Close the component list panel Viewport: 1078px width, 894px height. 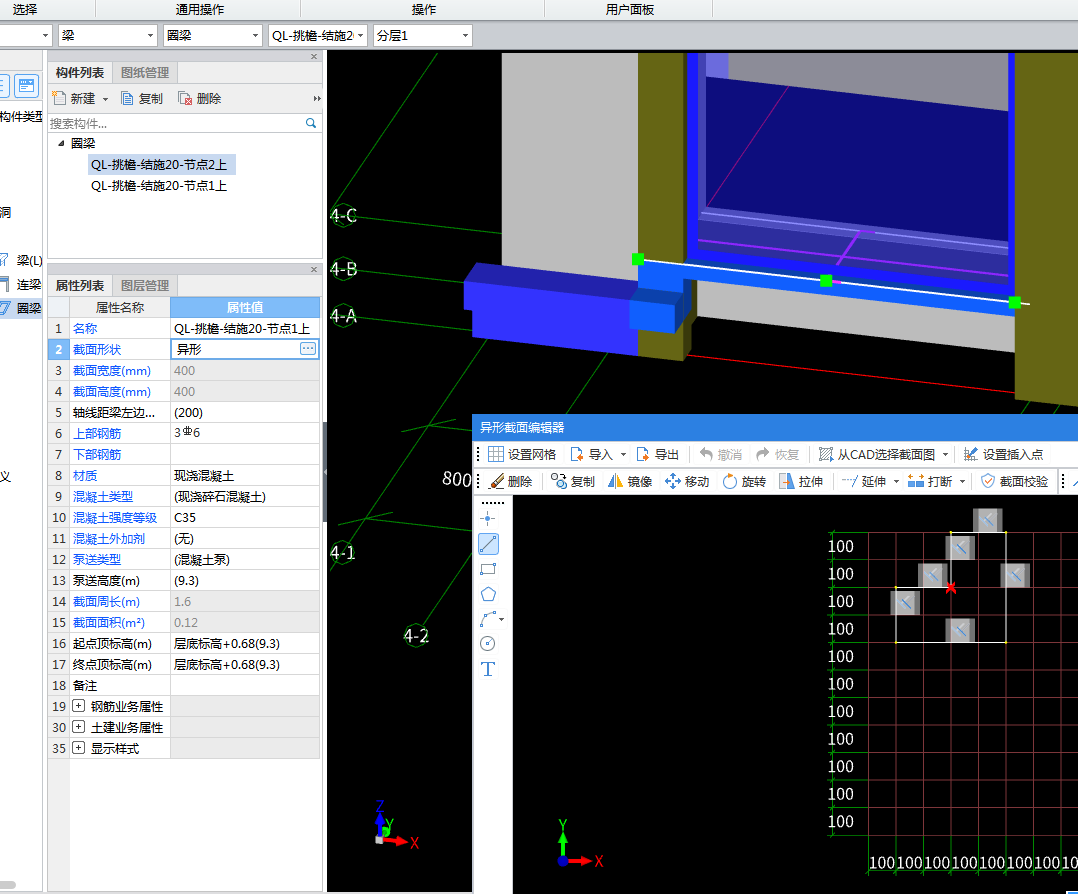tap(314, 56)
